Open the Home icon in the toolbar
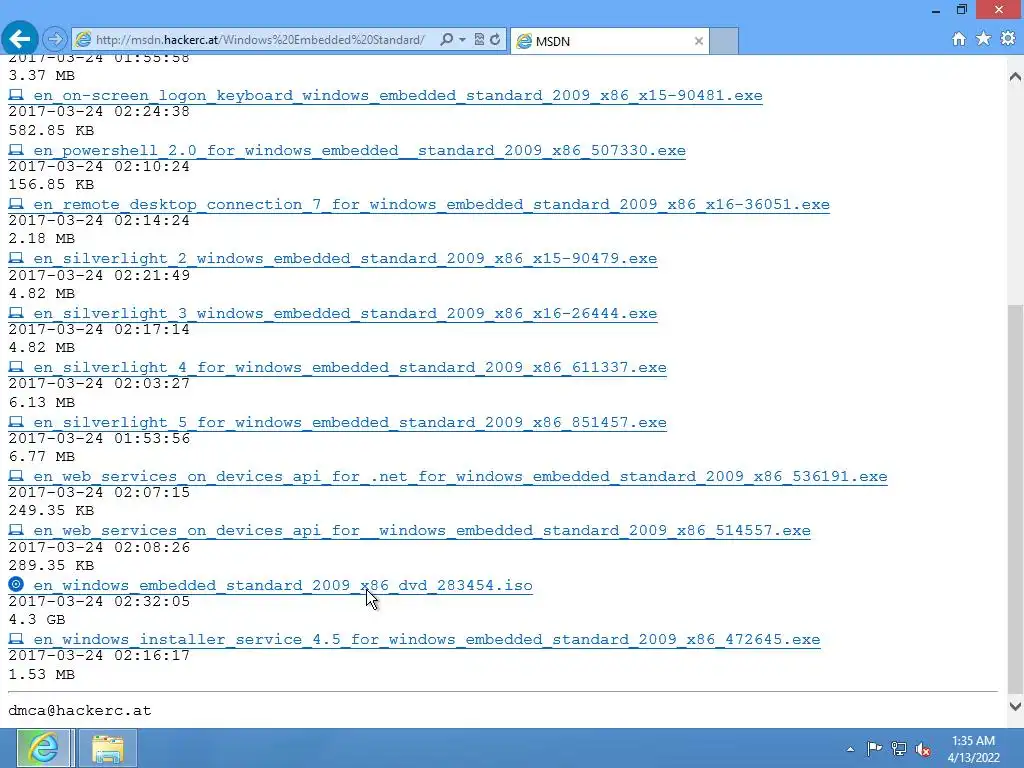 (x=959, y=39)
